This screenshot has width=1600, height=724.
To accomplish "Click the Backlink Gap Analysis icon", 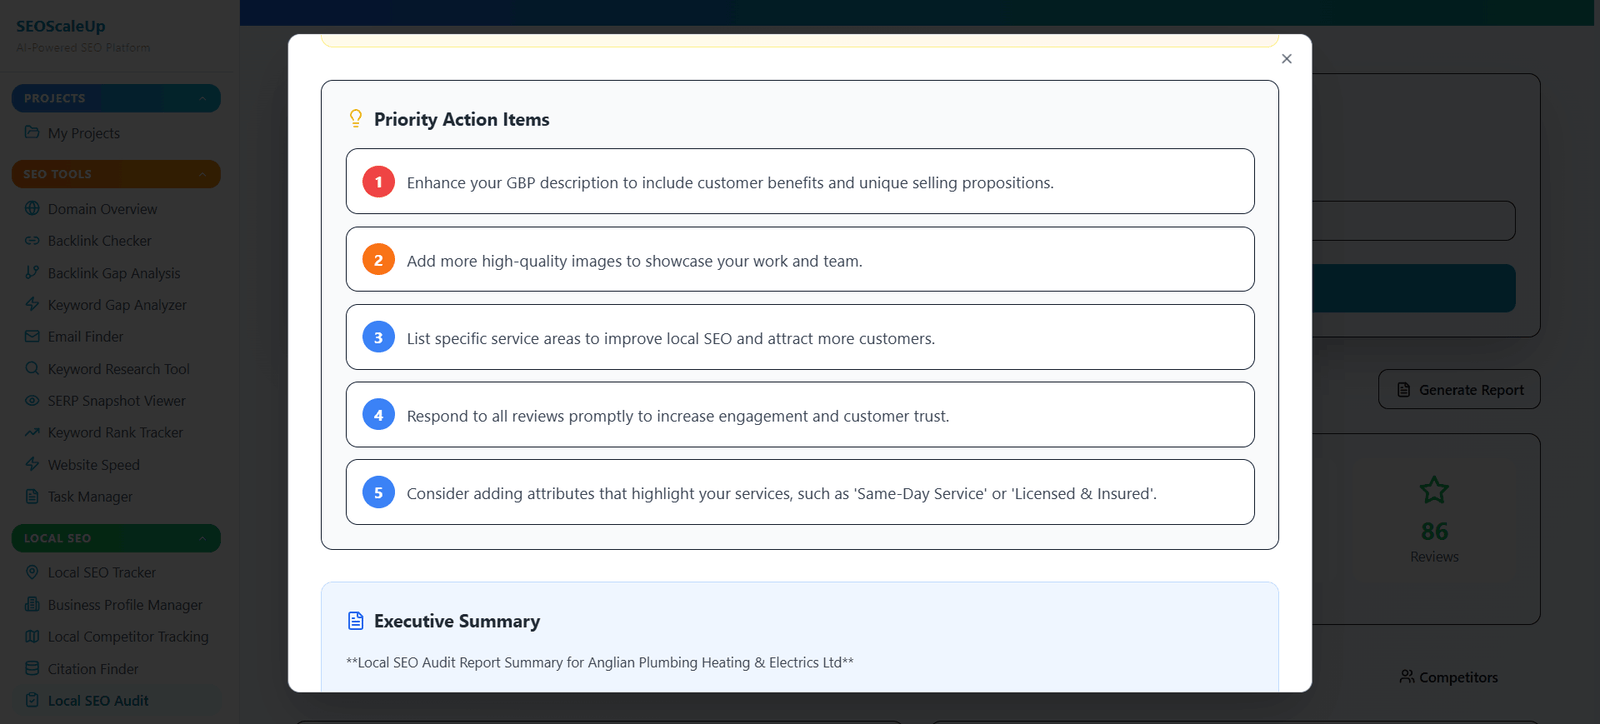I will click(x=32, y=272).
